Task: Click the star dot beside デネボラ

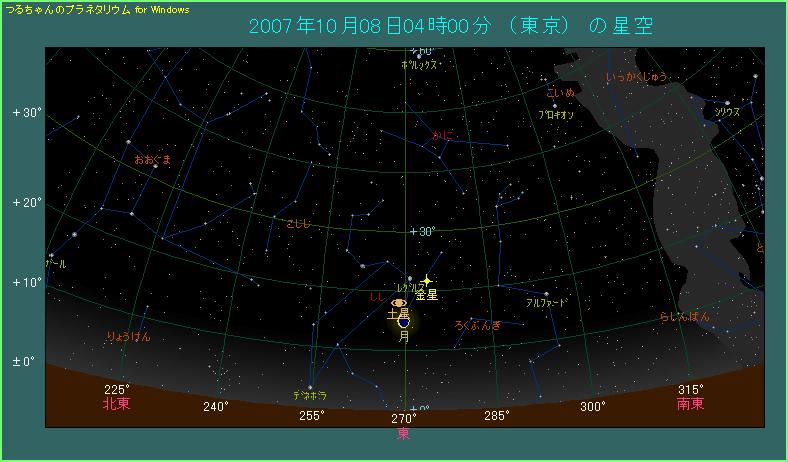Action: (311, 387)
